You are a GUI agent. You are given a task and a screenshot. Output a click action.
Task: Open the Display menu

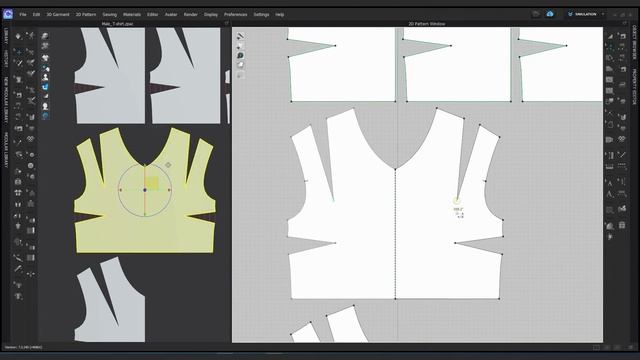211,14
